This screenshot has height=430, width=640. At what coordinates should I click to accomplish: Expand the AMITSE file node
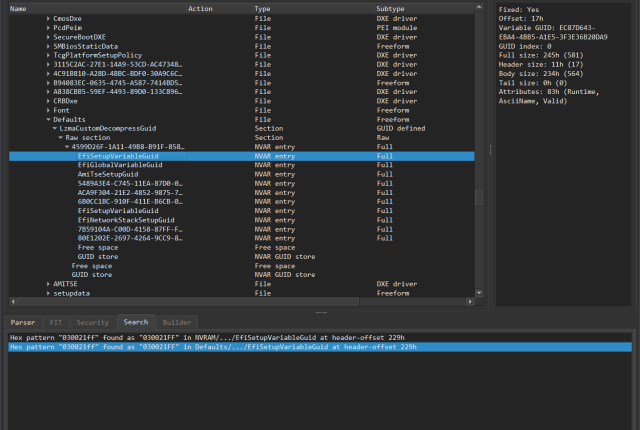48,284
